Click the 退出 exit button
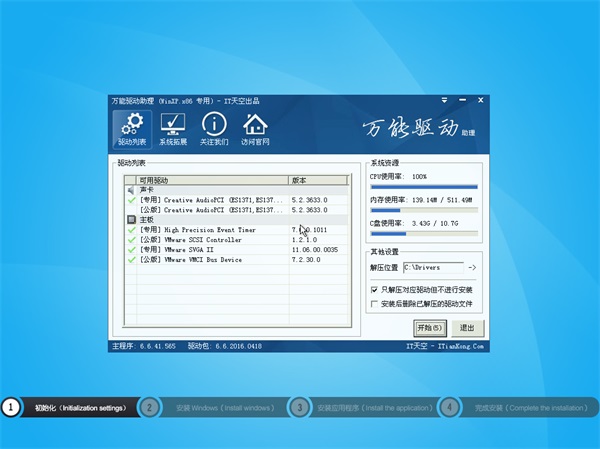Viewport: 600px width, 449px height. 465,327
